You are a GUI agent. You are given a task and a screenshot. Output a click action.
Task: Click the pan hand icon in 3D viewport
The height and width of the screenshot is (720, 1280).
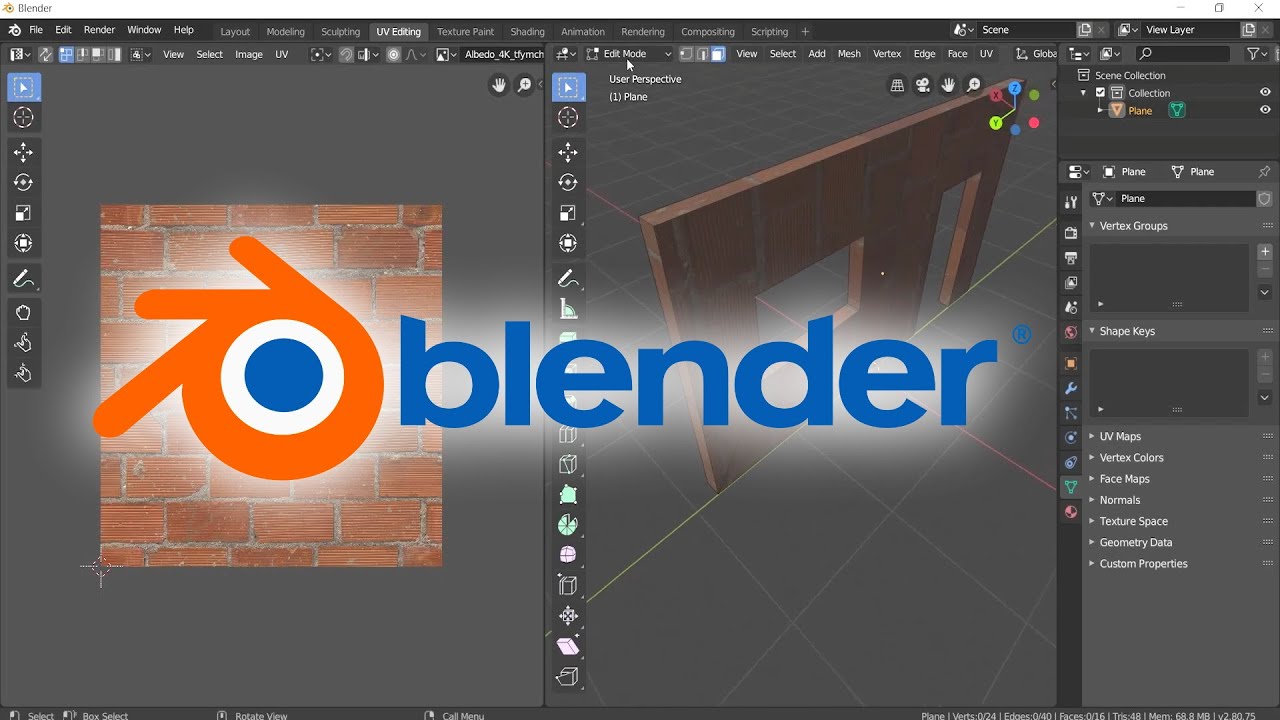click(948, 86)
